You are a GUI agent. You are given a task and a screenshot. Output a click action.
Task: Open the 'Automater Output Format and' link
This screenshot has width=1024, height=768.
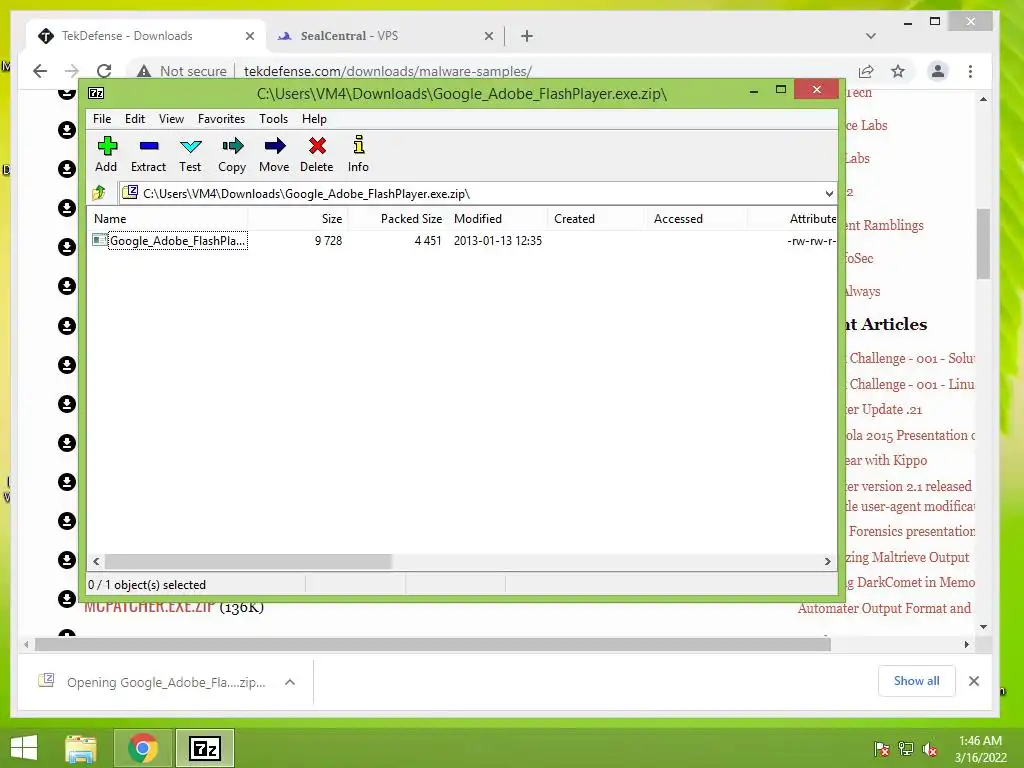[884, 608]
